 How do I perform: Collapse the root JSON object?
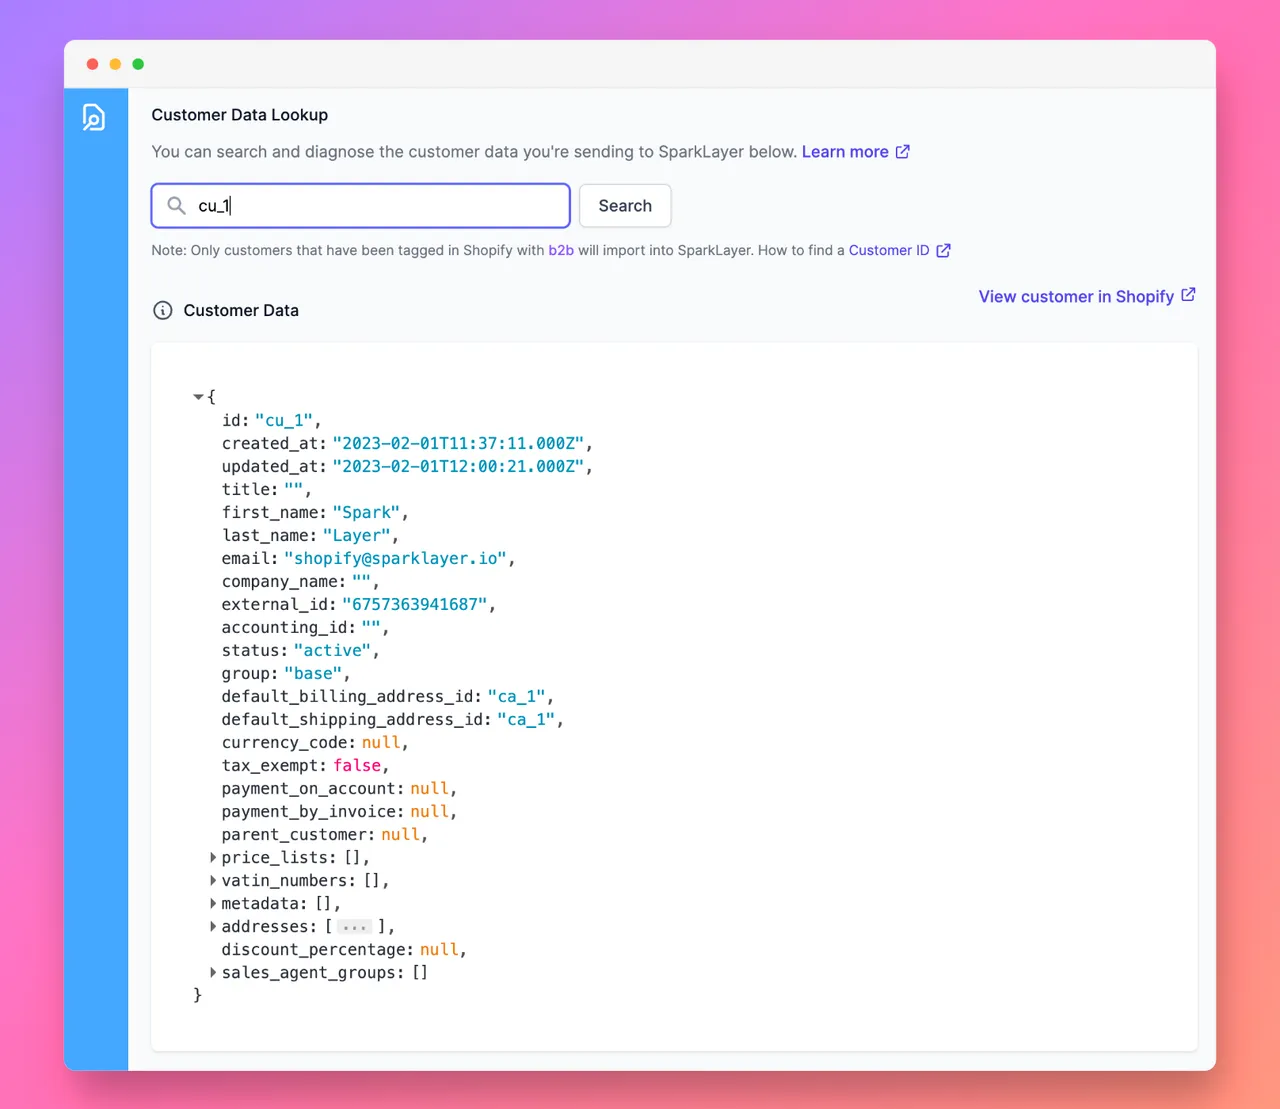(198, 396)
